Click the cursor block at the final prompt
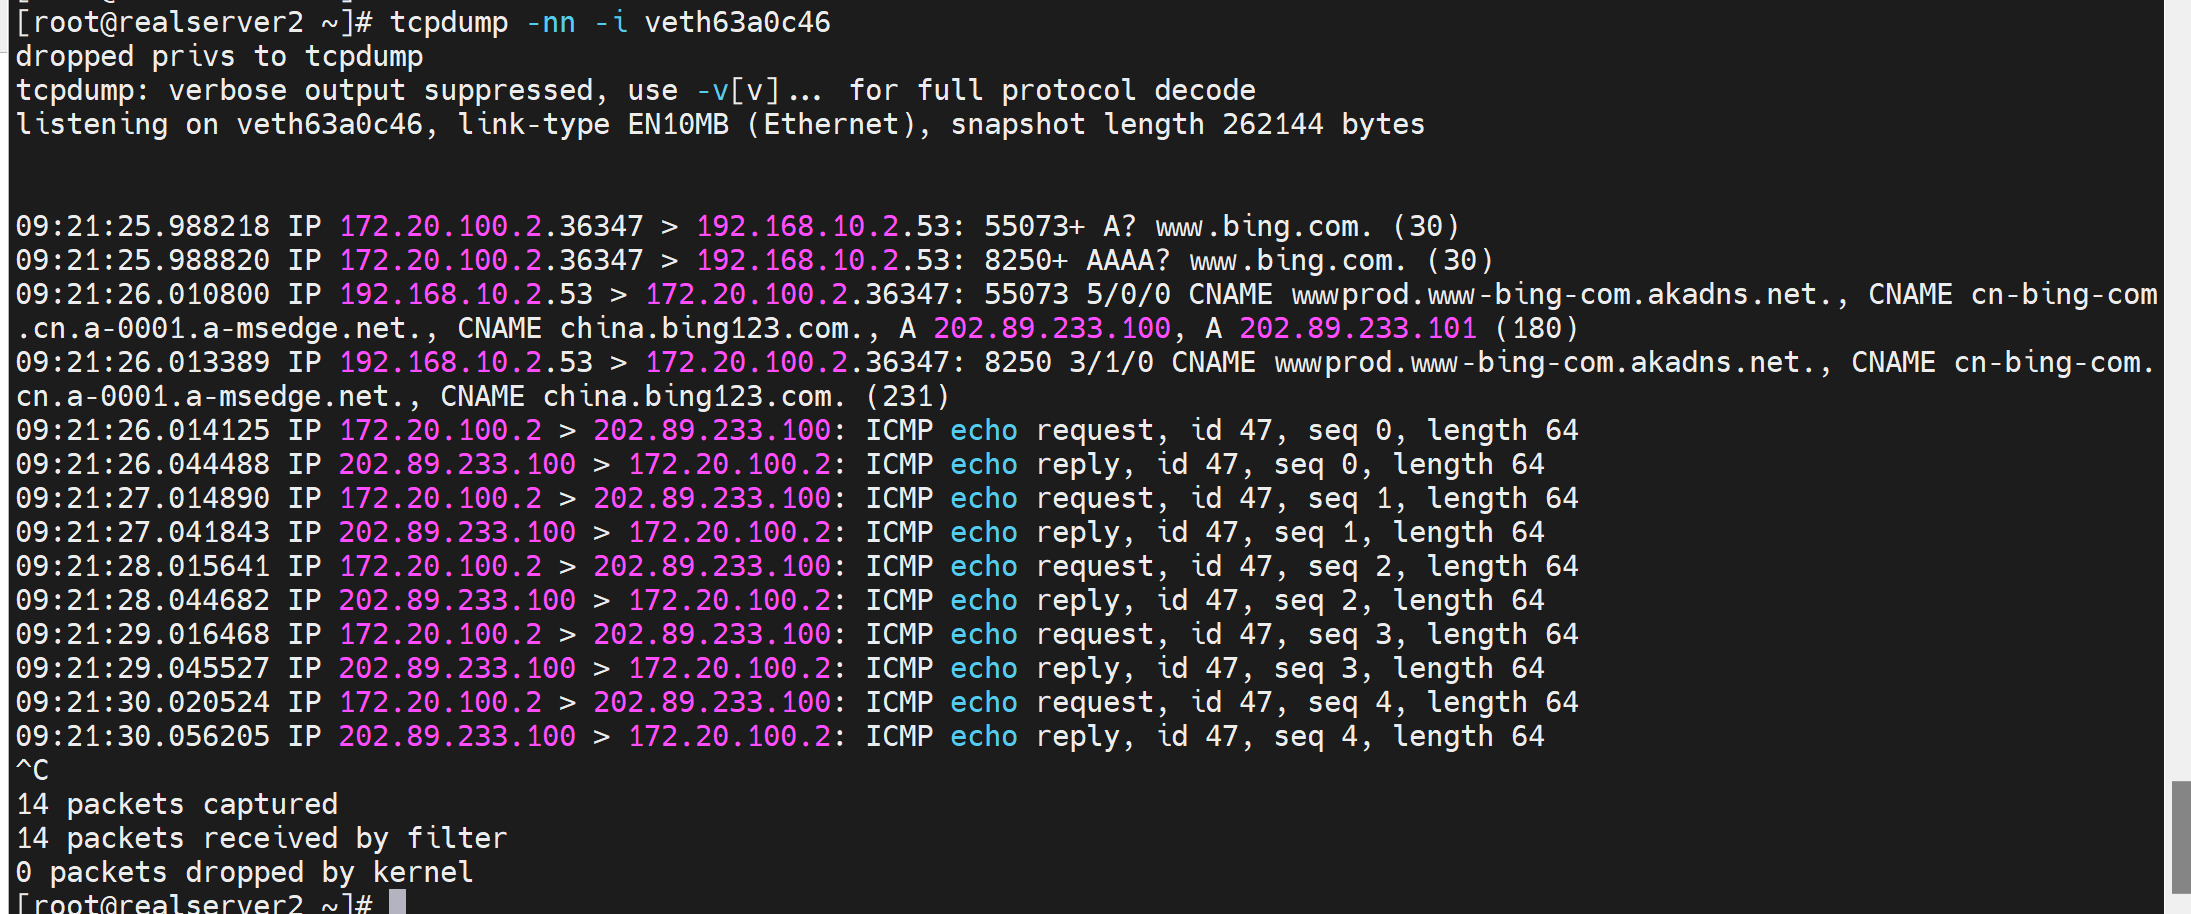The image size is (2191, 914). tap(397, 903)
